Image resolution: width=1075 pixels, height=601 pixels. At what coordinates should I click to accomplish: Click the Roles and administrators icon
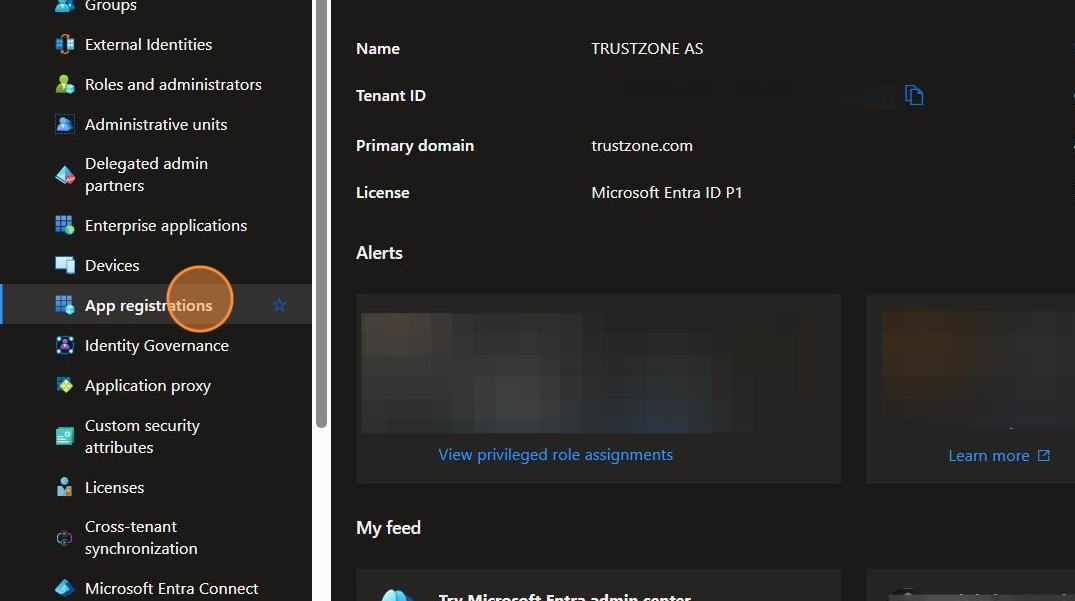click(64, 84)
